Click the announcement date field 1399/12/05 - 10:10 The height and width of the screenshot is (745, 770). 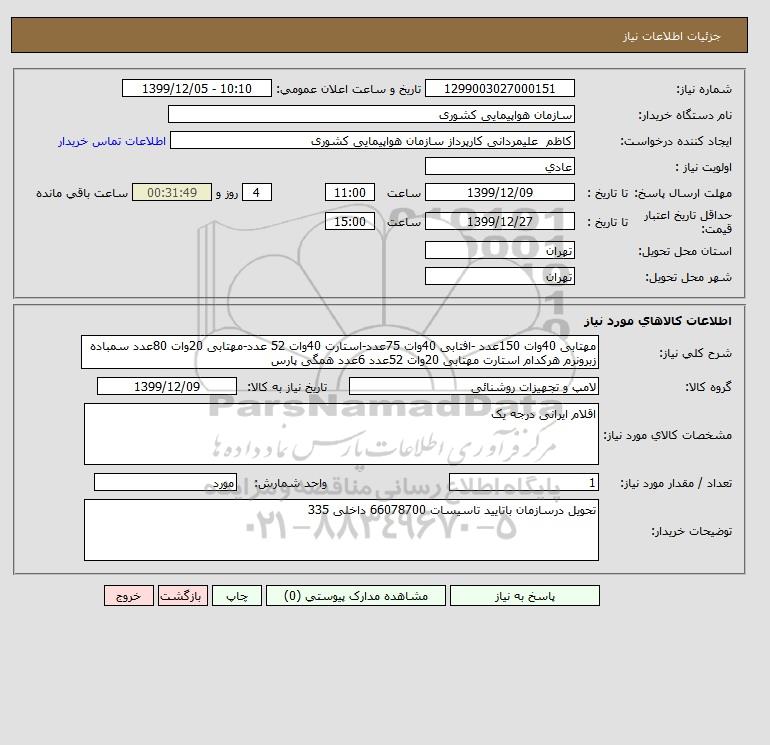[196, 88]
